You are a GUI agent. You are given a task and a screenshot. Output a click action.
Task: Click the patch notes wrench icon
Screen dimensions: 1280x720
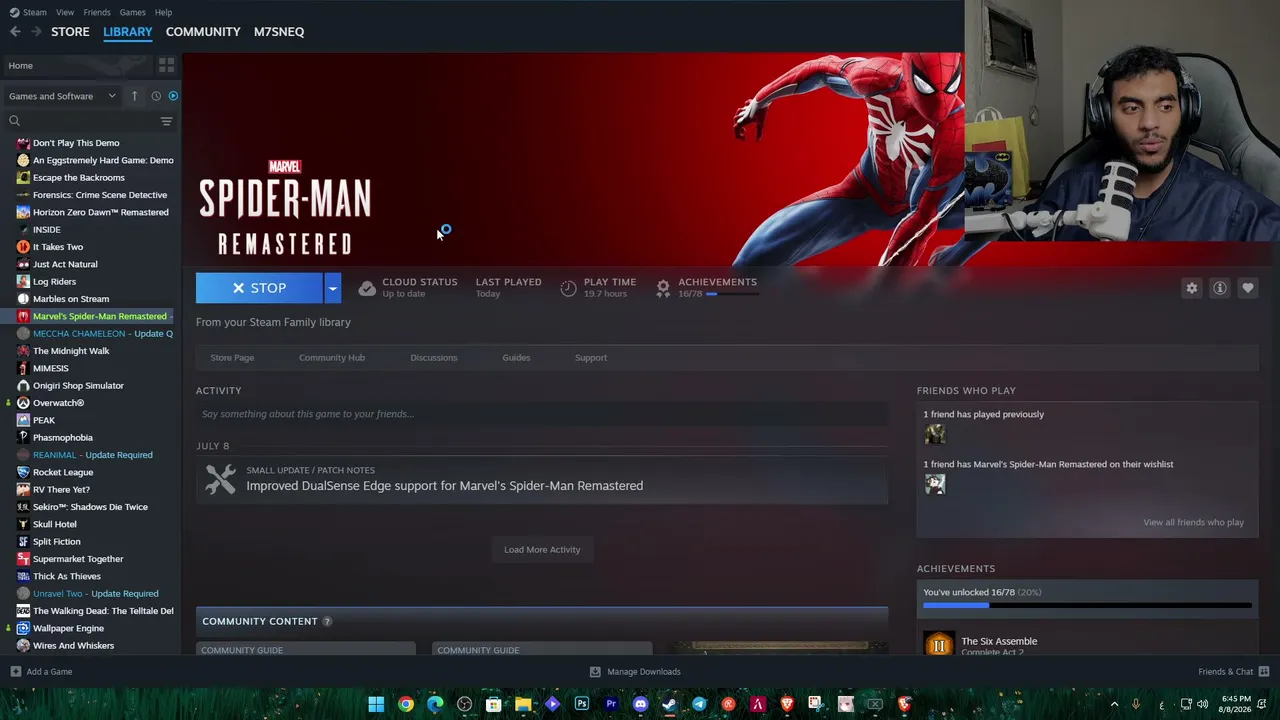[220, 479]
